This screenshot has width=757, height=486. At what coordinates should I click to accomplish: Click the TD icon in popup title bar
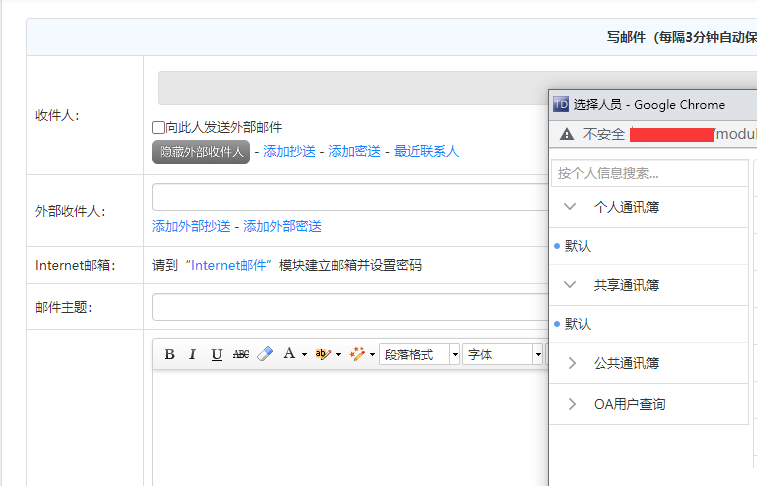[x=561, y=104]
